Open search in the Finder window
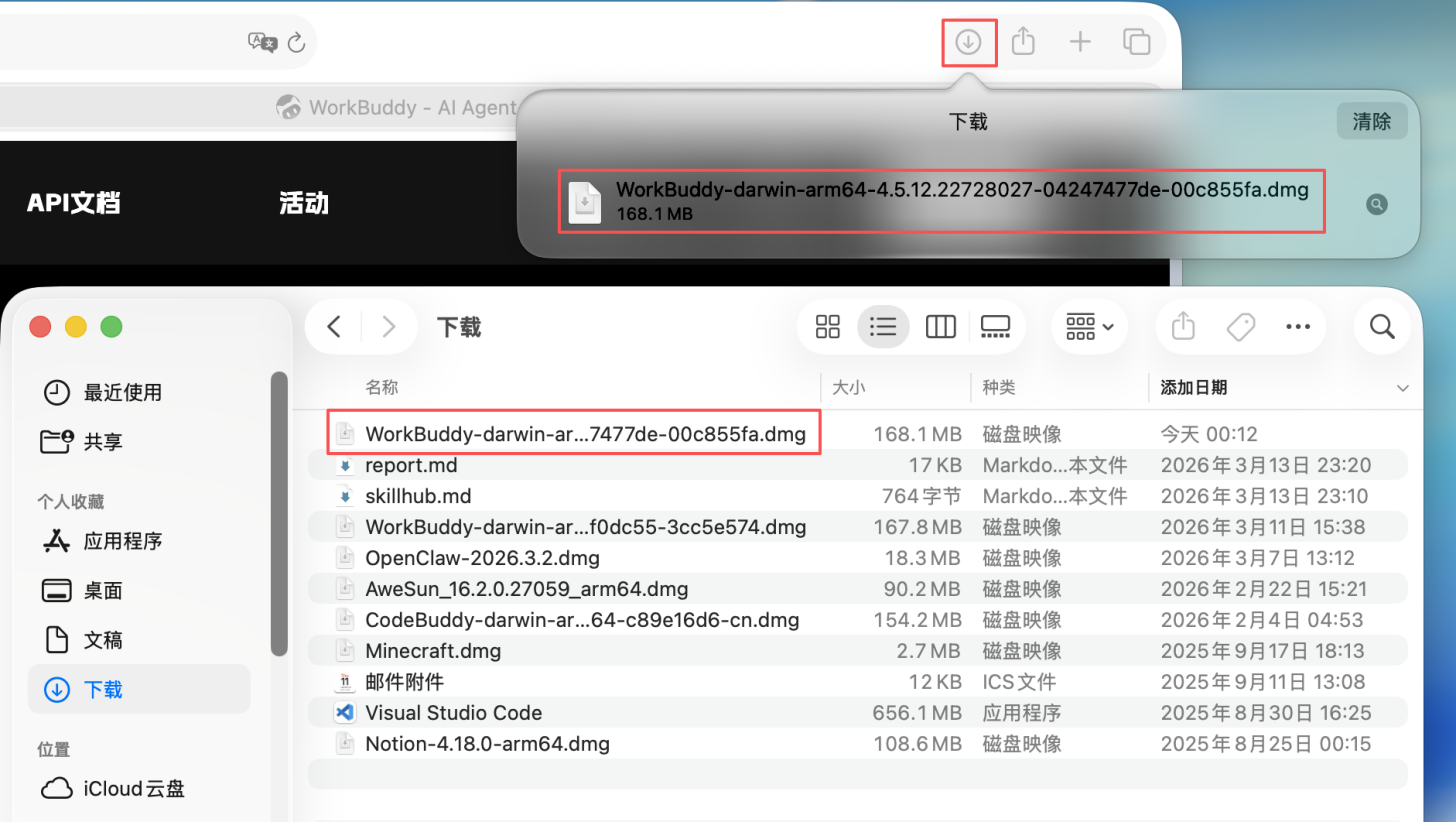 1382,326
